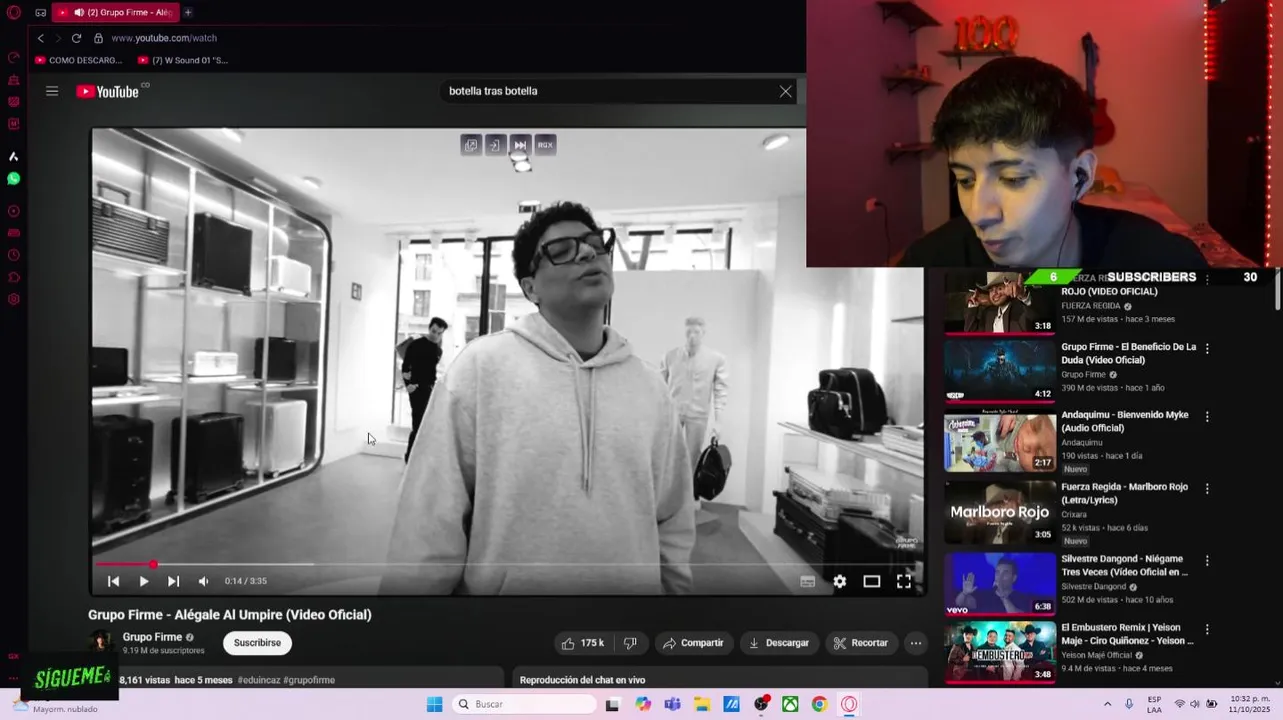Reload the page with the refresh icon
The image size is (1283, 720).
click(x=76, y=38)
